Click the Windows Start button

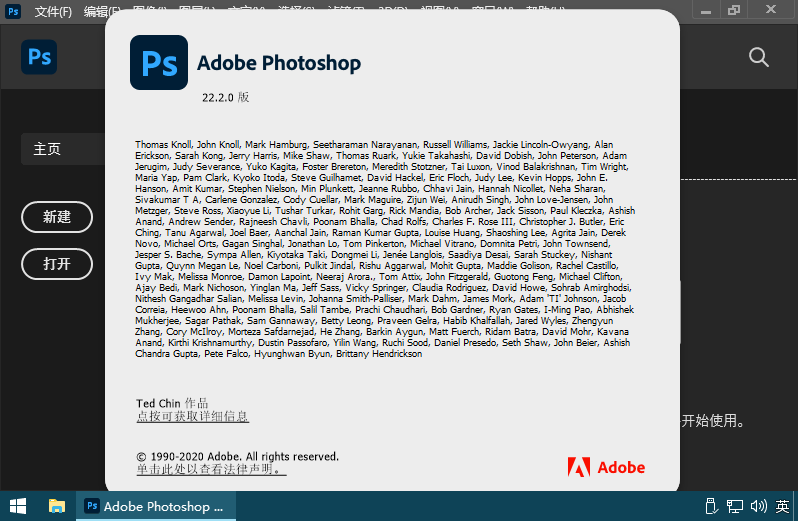click(x=18, y=506)
